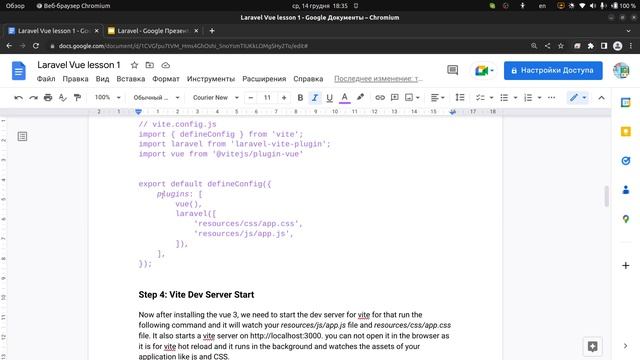Open the Инструменты menu
640x360 pixels.
tap(211, 79)
